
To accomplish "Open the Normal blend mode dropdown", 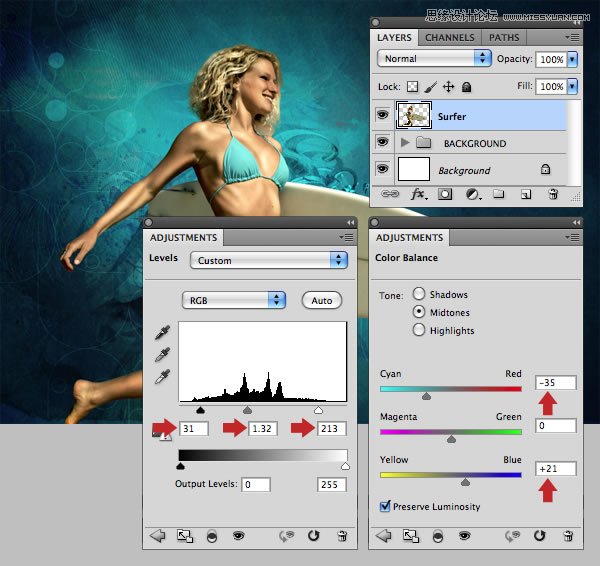I will (x=434, y=59).
